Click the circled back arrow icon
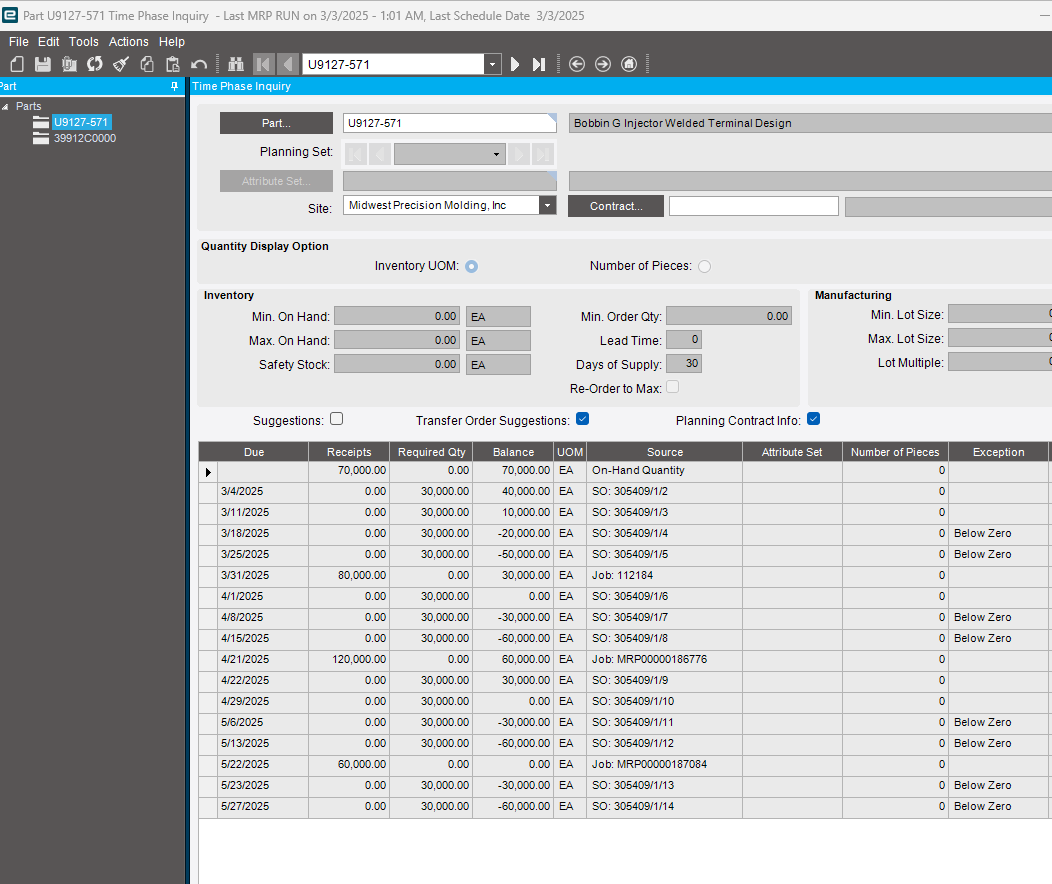This screenshot has width=1052, height=884. (577, 64)
